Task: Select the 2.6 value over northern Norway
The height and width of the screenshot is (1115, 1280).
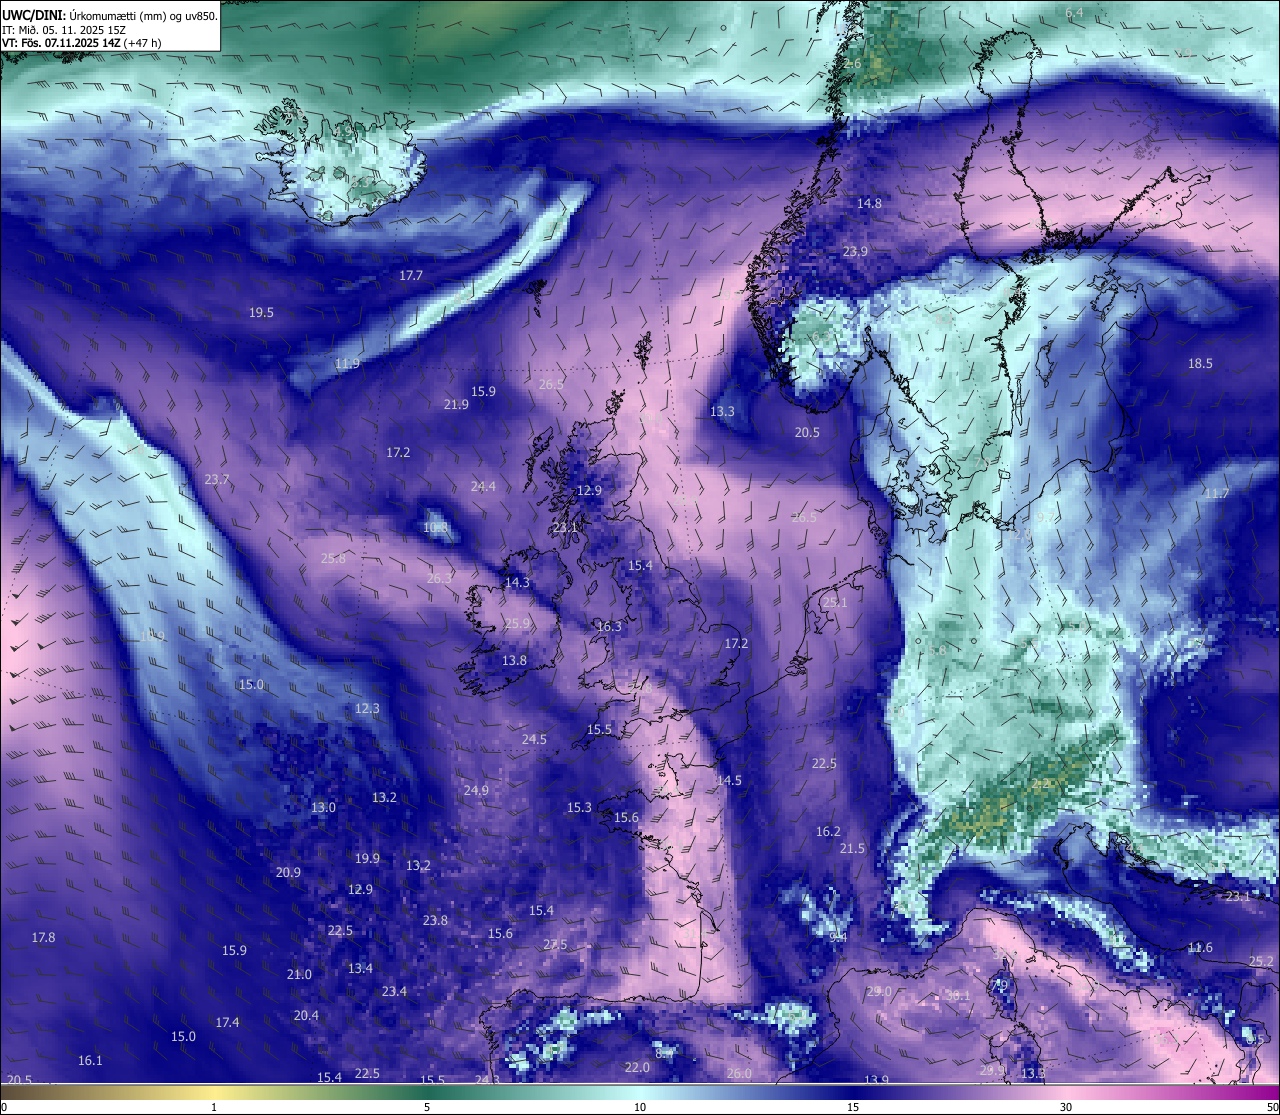Action: pos(852,64)
